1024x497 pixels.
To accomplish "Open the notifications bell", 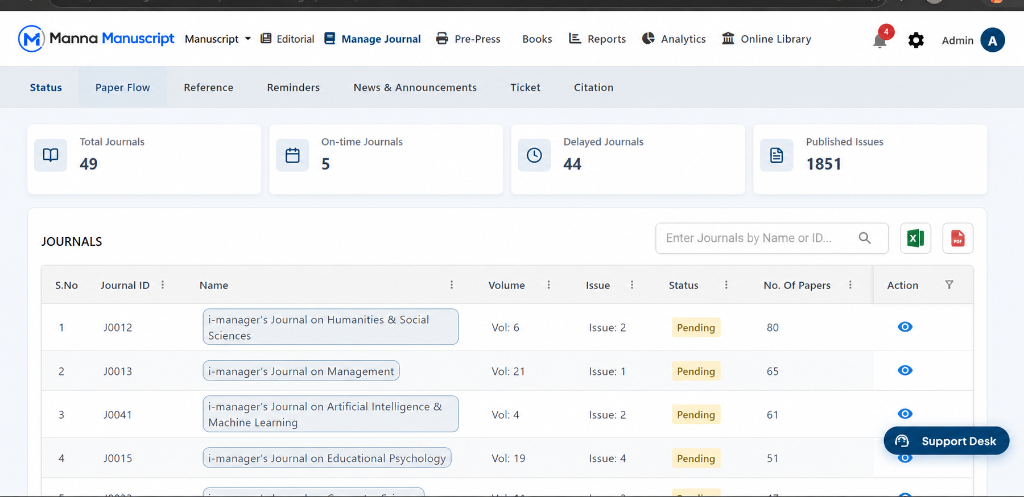I will (880, 40).
